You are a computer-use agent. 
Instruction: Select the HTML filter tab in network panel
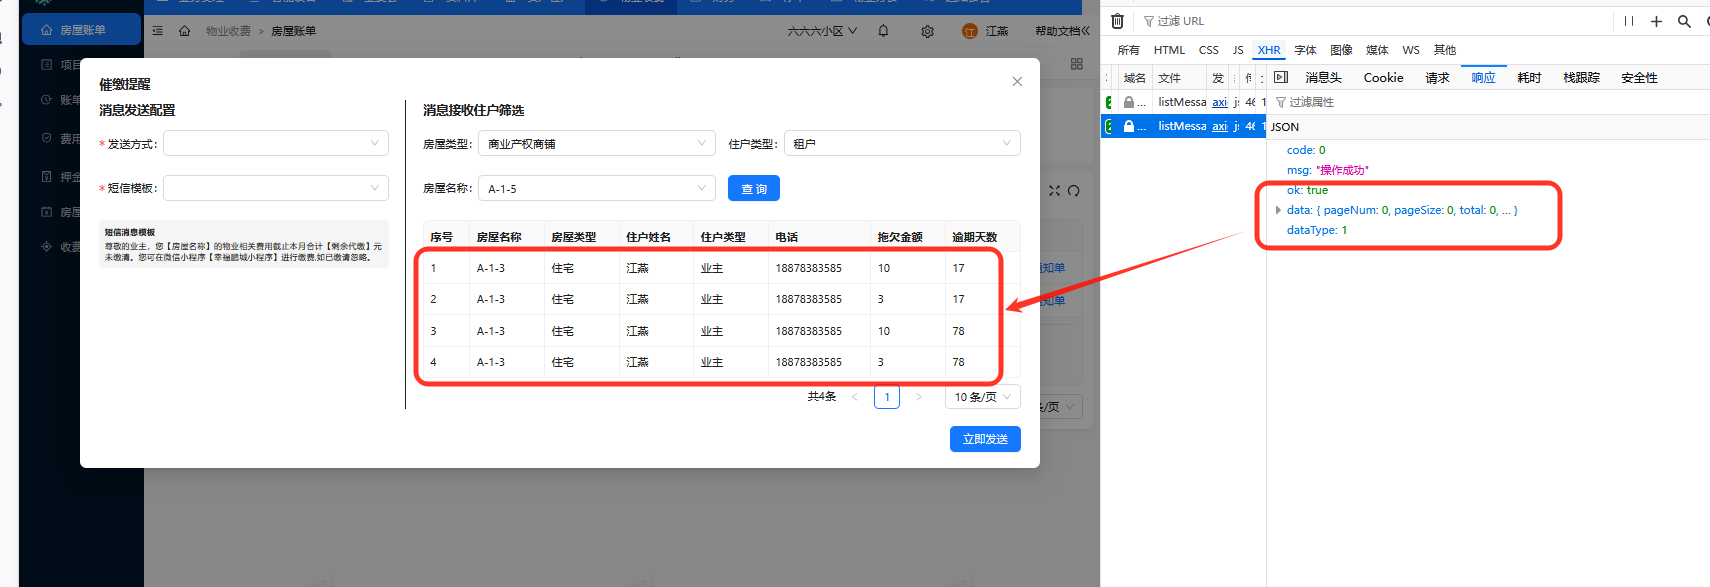(1169, 50)
